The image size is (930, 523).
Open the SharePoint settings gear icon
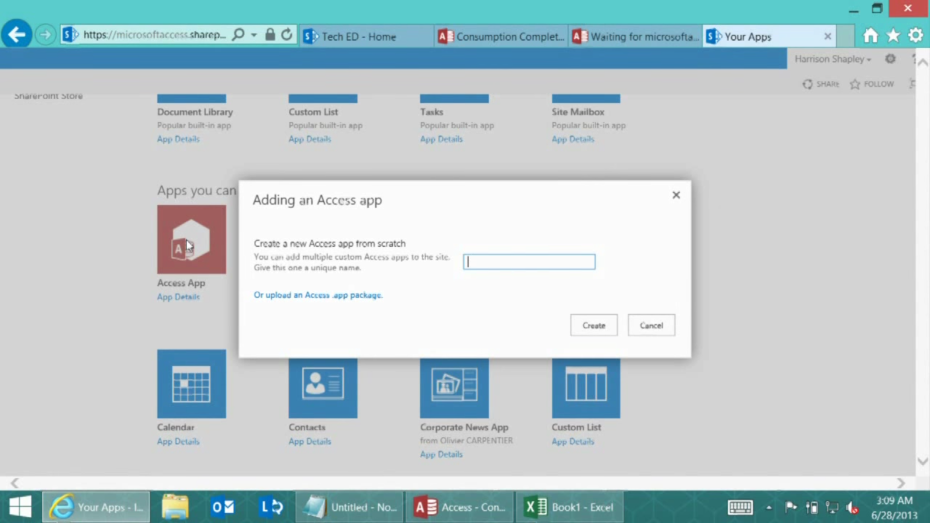point(890,59)
